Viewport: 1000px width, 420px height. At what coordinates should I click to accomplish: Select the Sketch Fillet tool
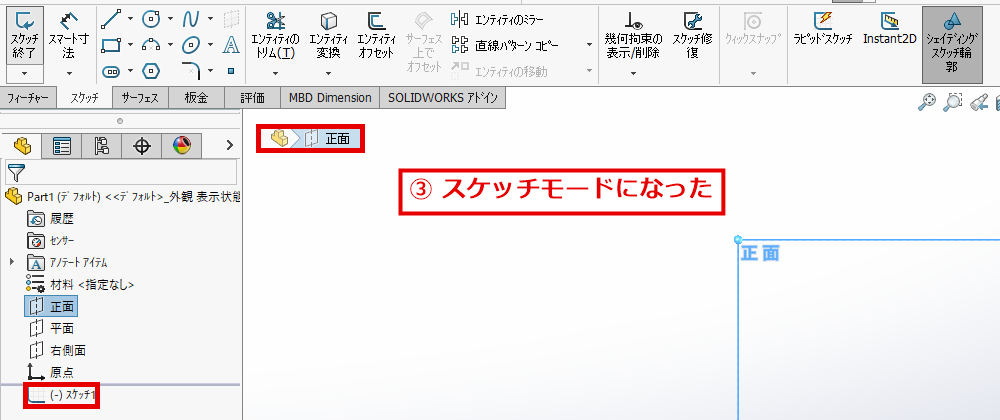click(191, 69)
